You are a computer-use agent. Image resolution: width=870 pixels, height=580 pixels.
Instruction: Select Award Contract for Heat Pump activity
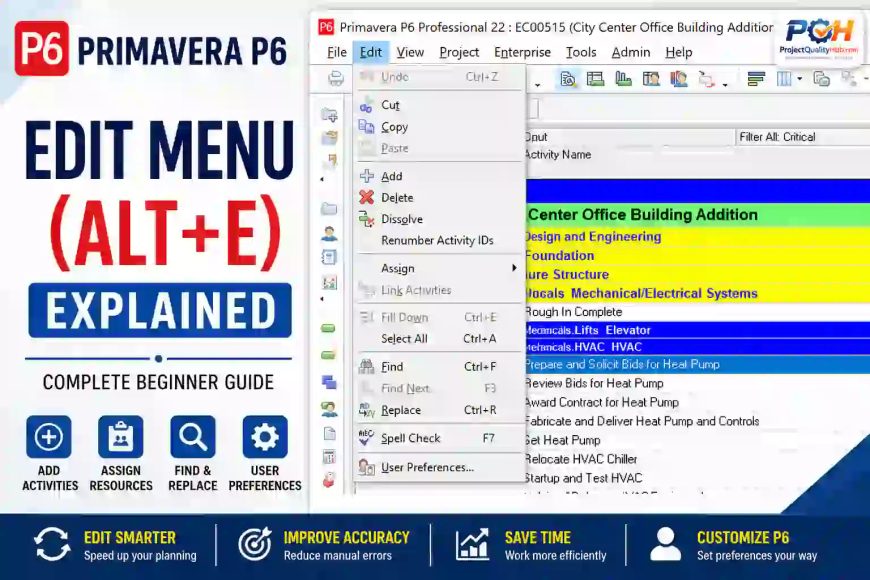(x=697, y=402)
